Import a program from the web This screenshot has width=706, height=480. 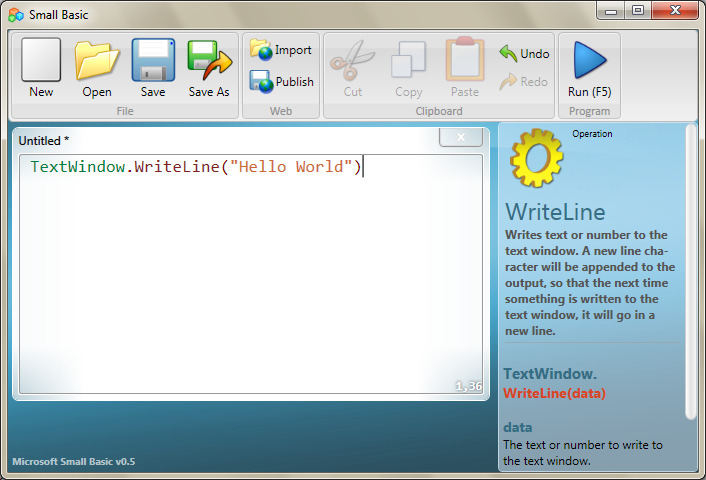[281, 50]
